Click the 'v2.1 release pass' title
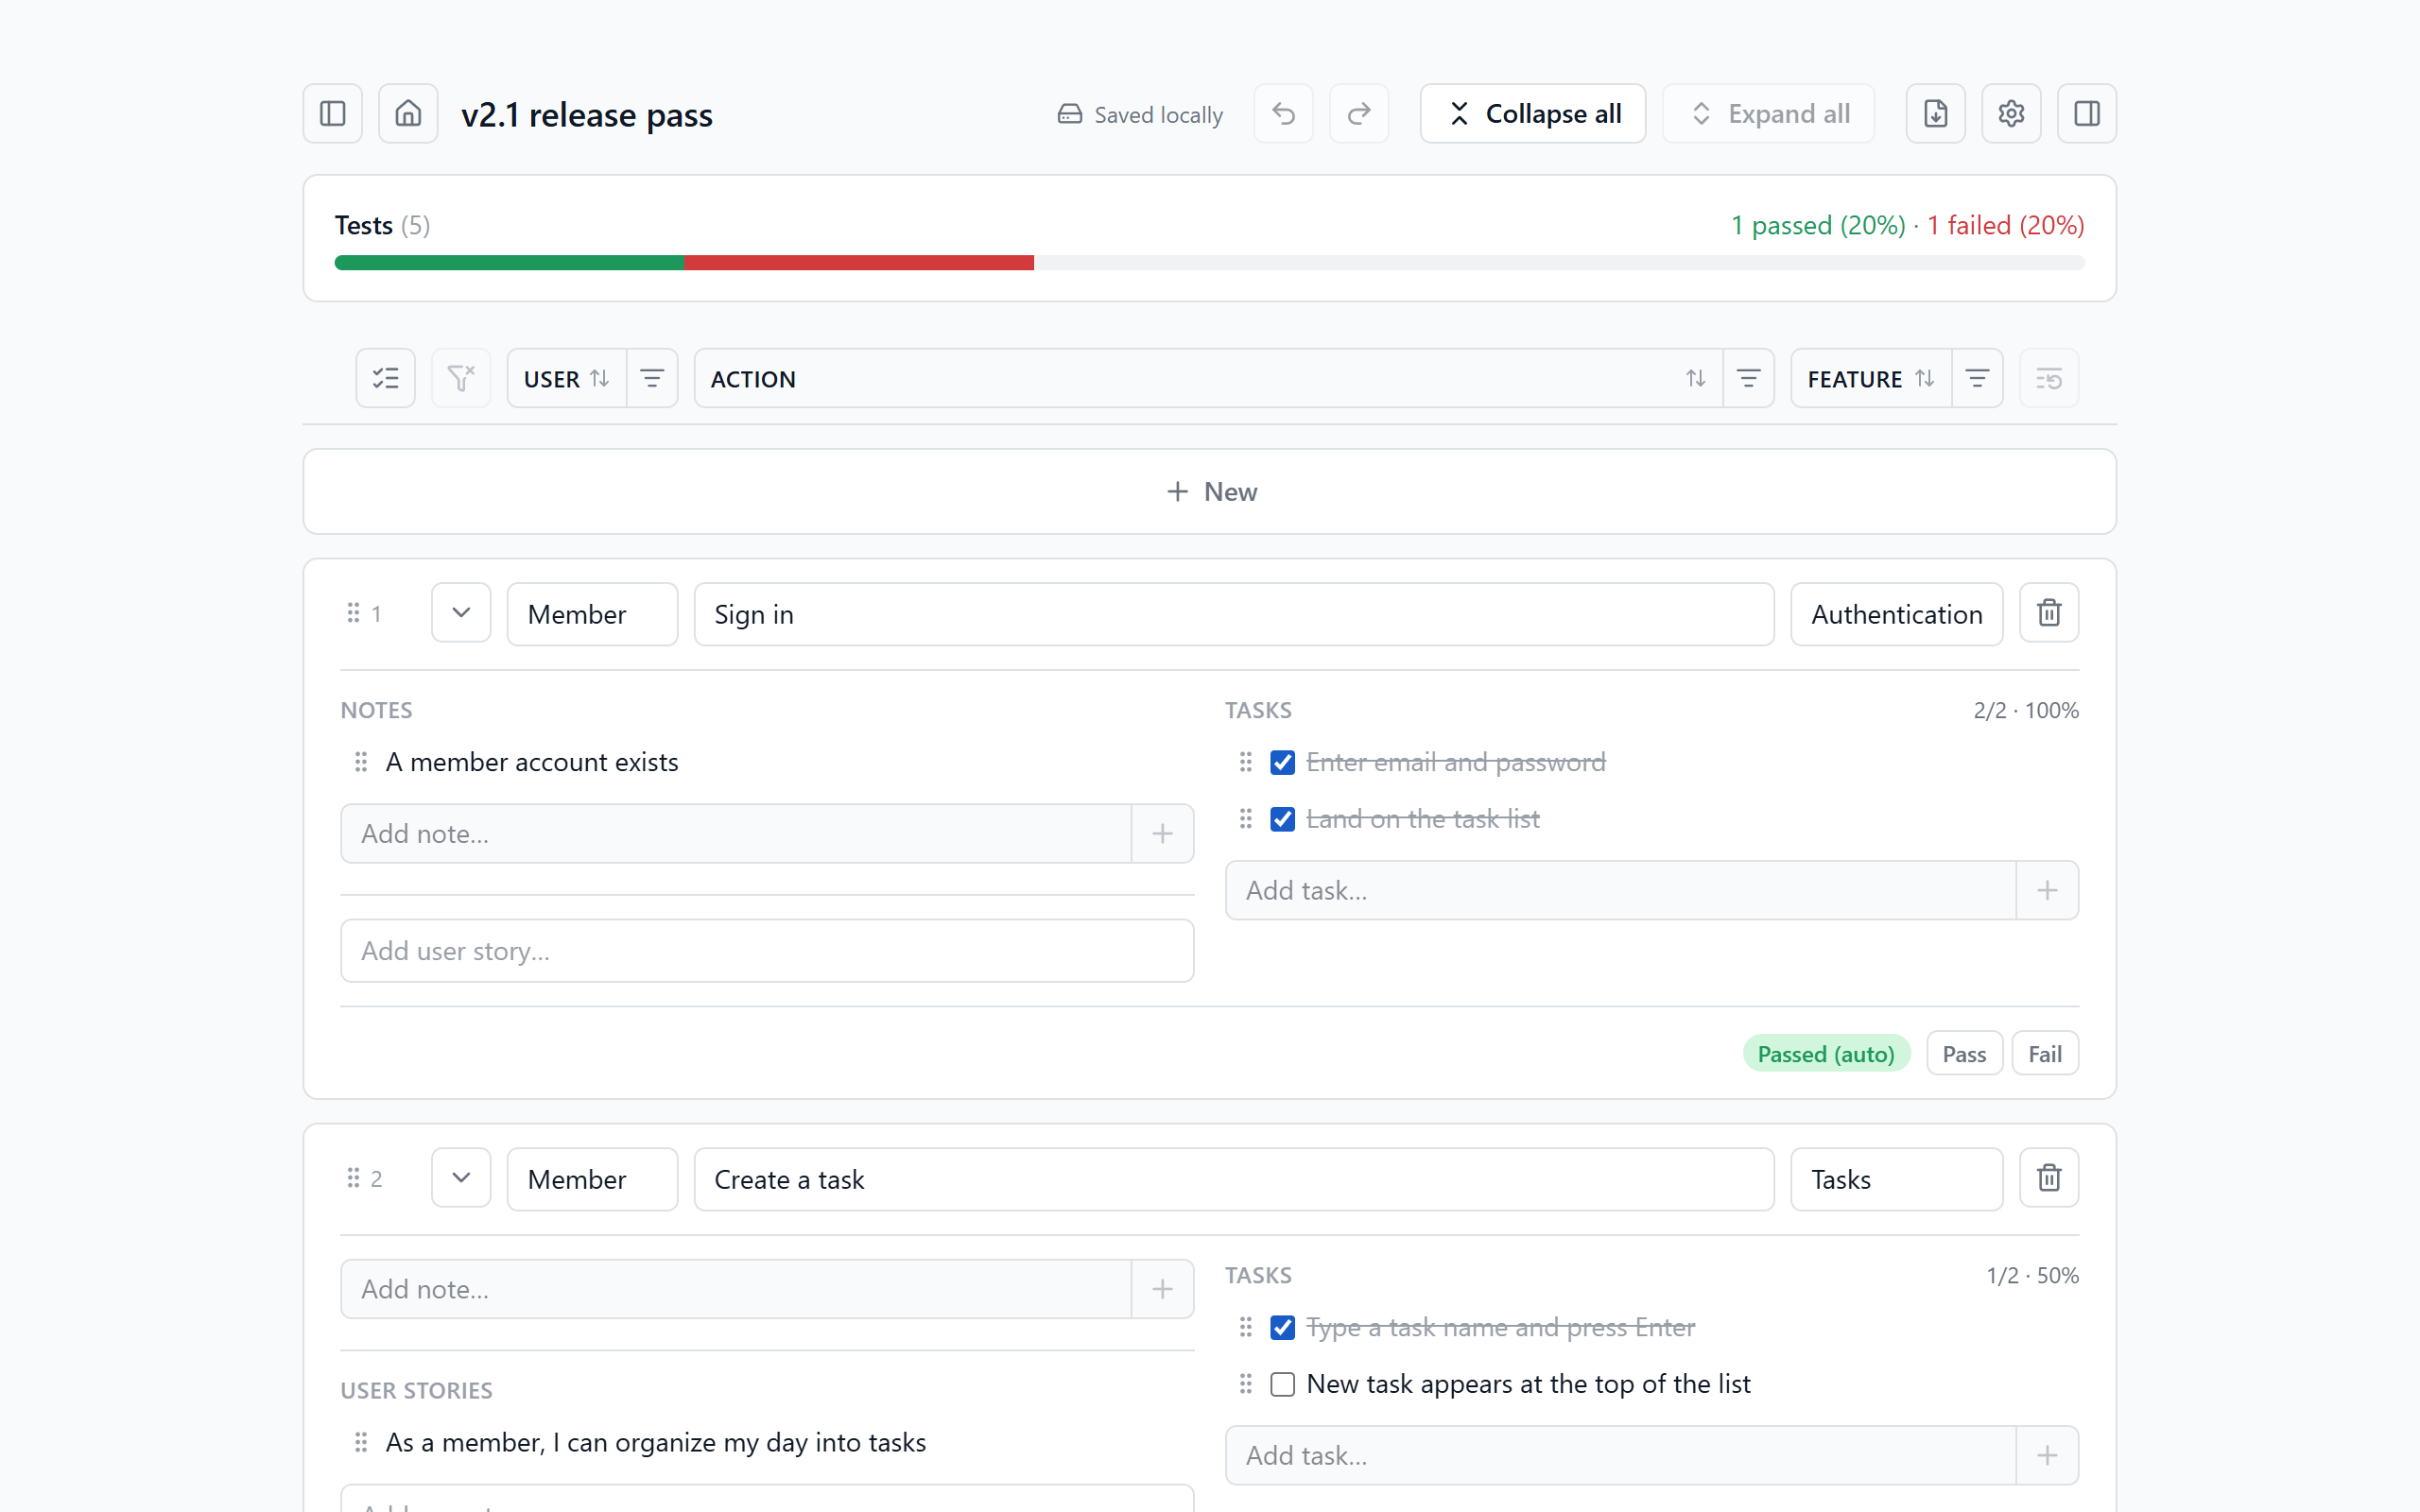Viewport: 2420px width, 1512px height. click(587, 115)
